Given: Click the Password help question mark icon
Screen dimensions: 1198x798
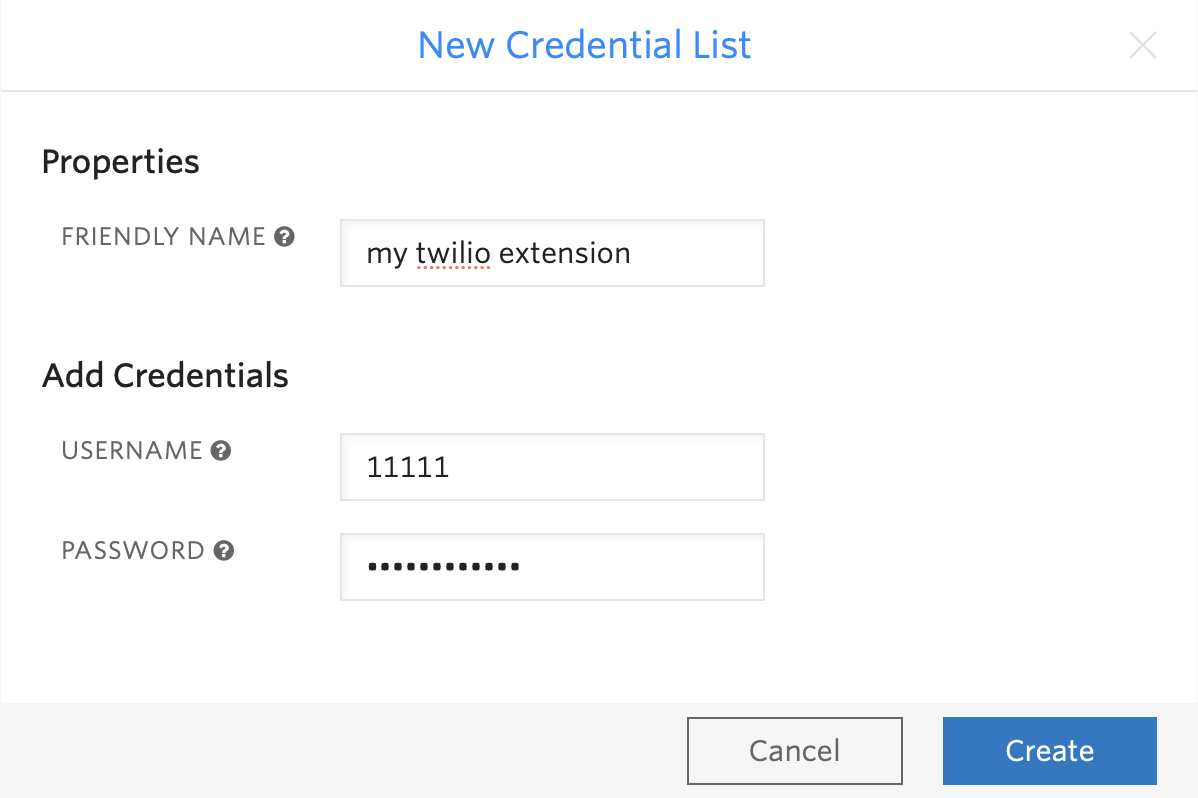Looking at the screenshot, I should pyautogui.click(x=222, y=550).
